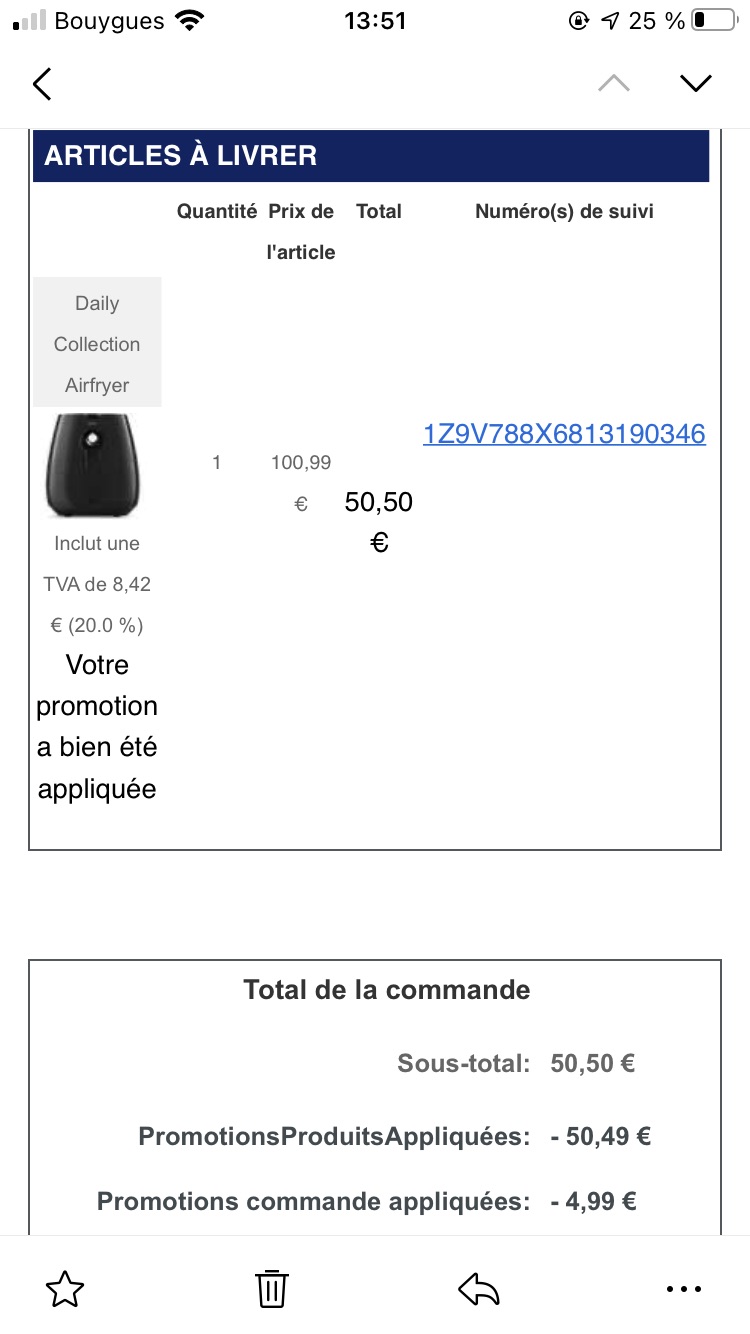Go to next message with down arrow
Viewport: 750px width, 1334px height.
click(695, 83)
